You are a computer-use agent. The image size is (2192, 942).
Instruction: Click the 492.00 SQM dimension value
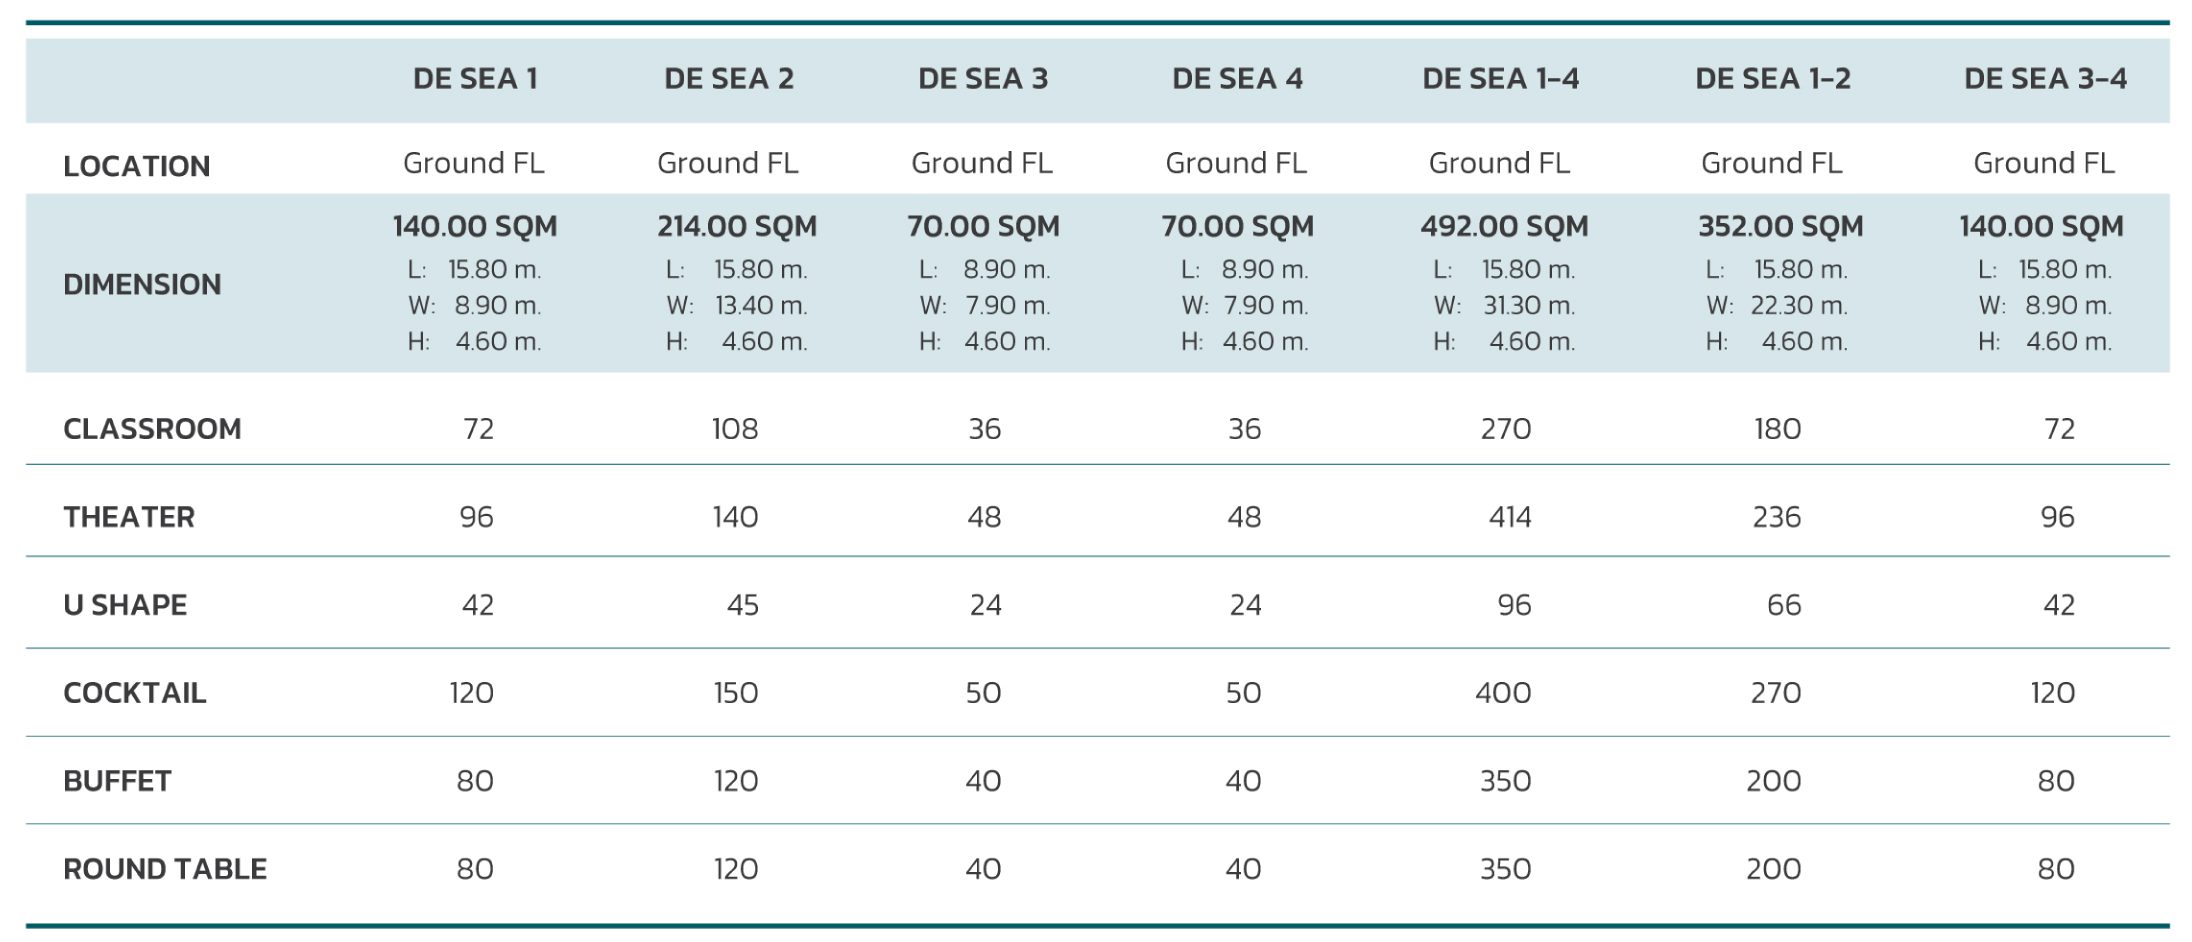click(1504, 227)
